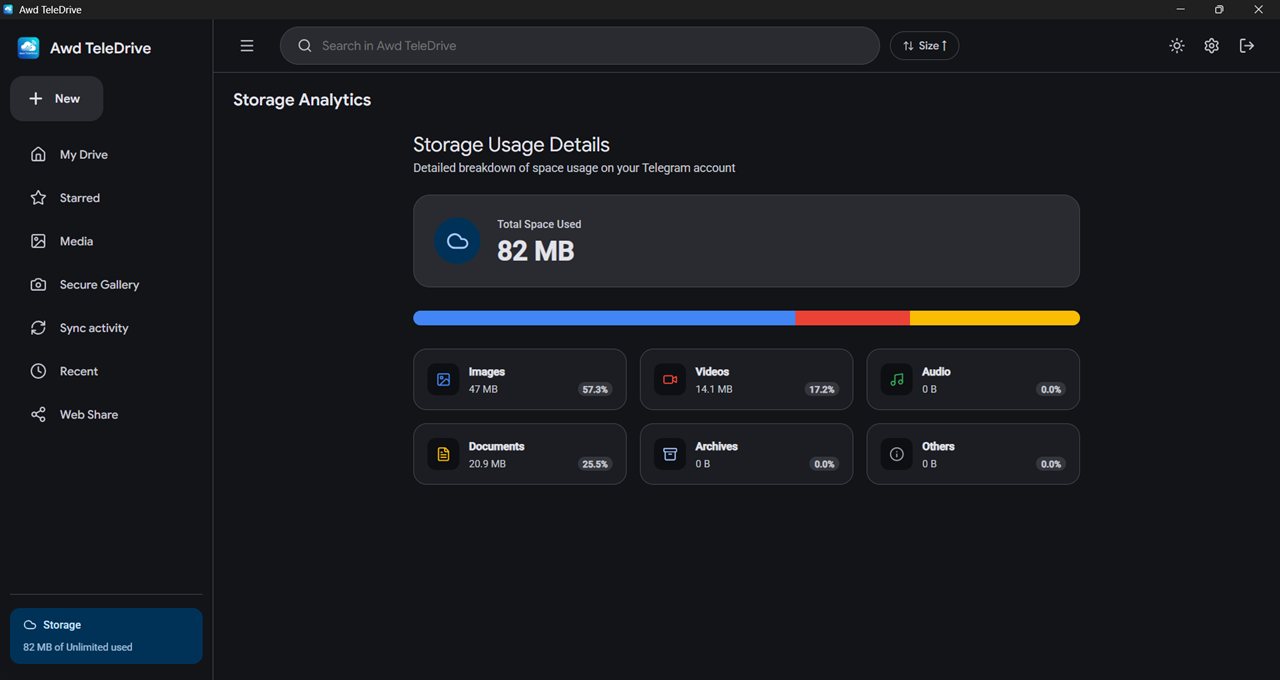Open the Videos storage card
Image resolution: width=1280 pixels, height=680 pixels.
tap(746, 379)
